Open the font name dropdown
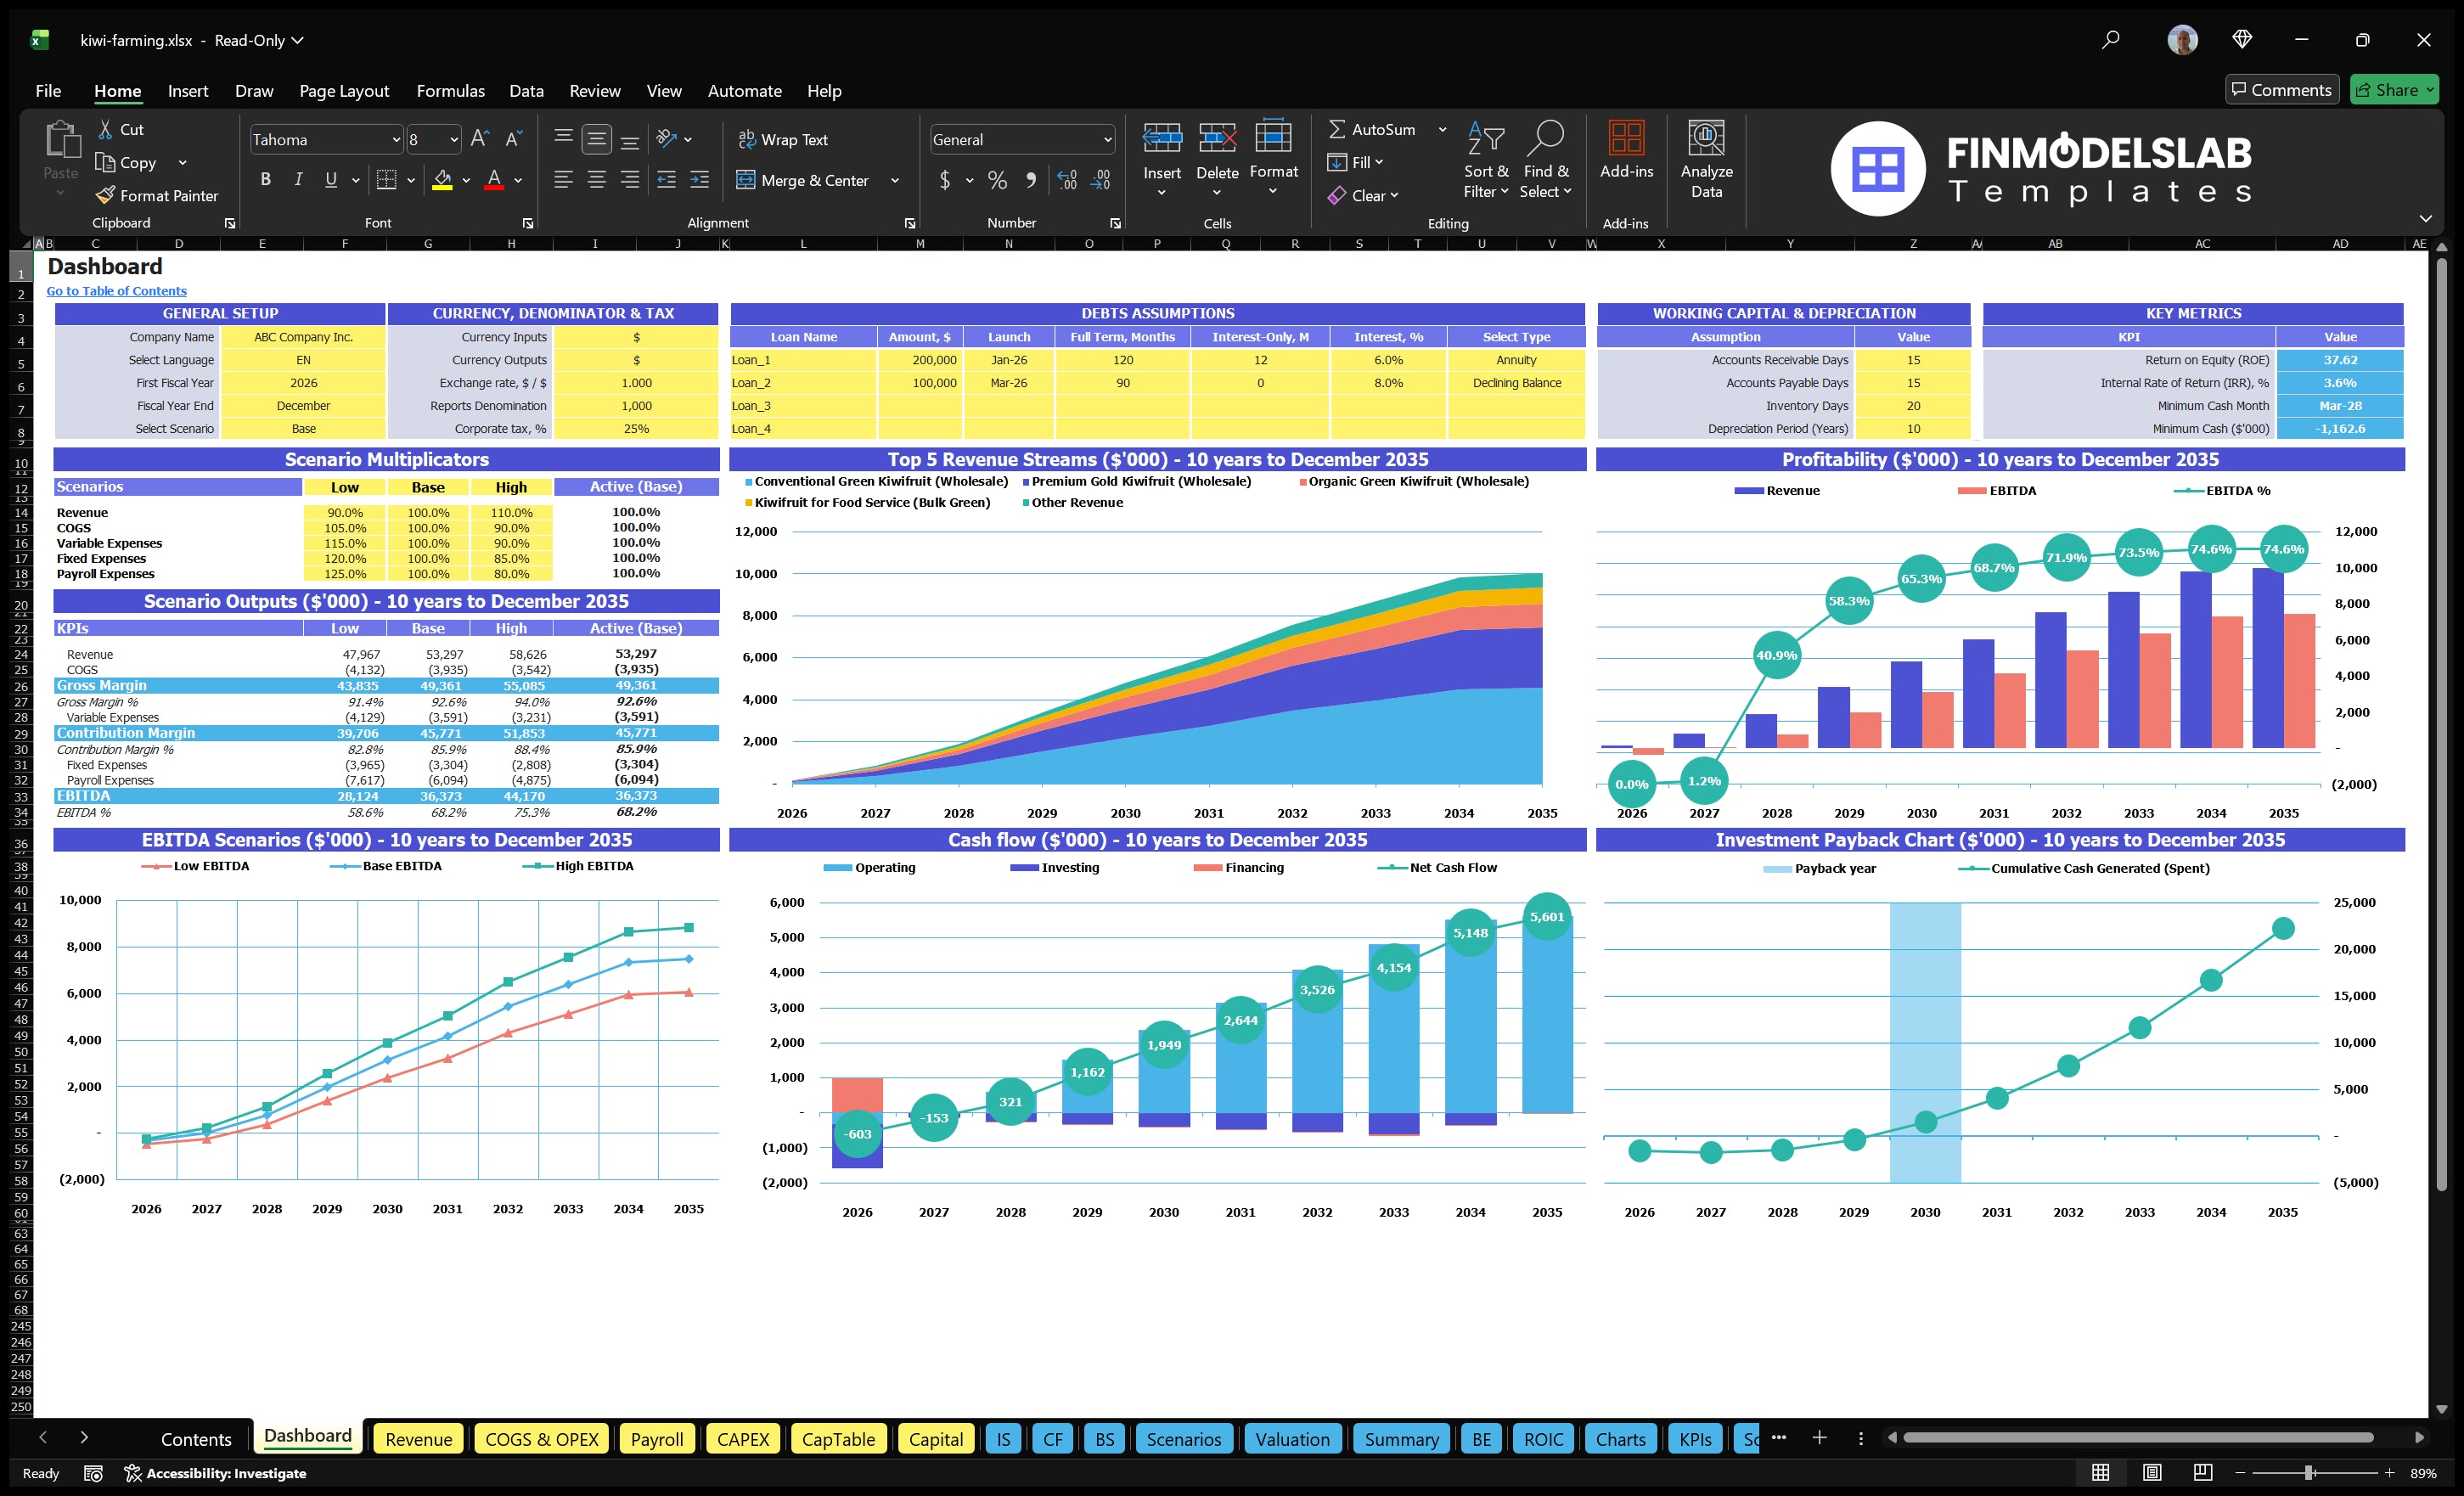2464x1496 pixels. point(396,139)
